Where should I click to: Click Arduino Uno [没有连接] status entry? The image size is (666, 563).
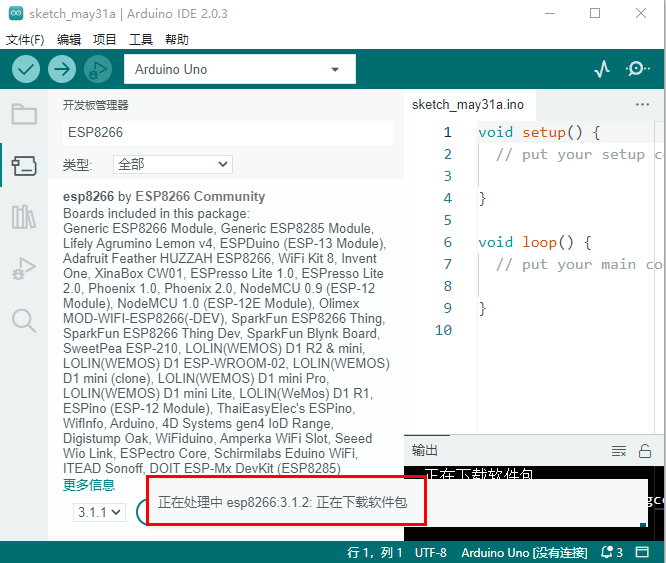[x=524, y=552]
